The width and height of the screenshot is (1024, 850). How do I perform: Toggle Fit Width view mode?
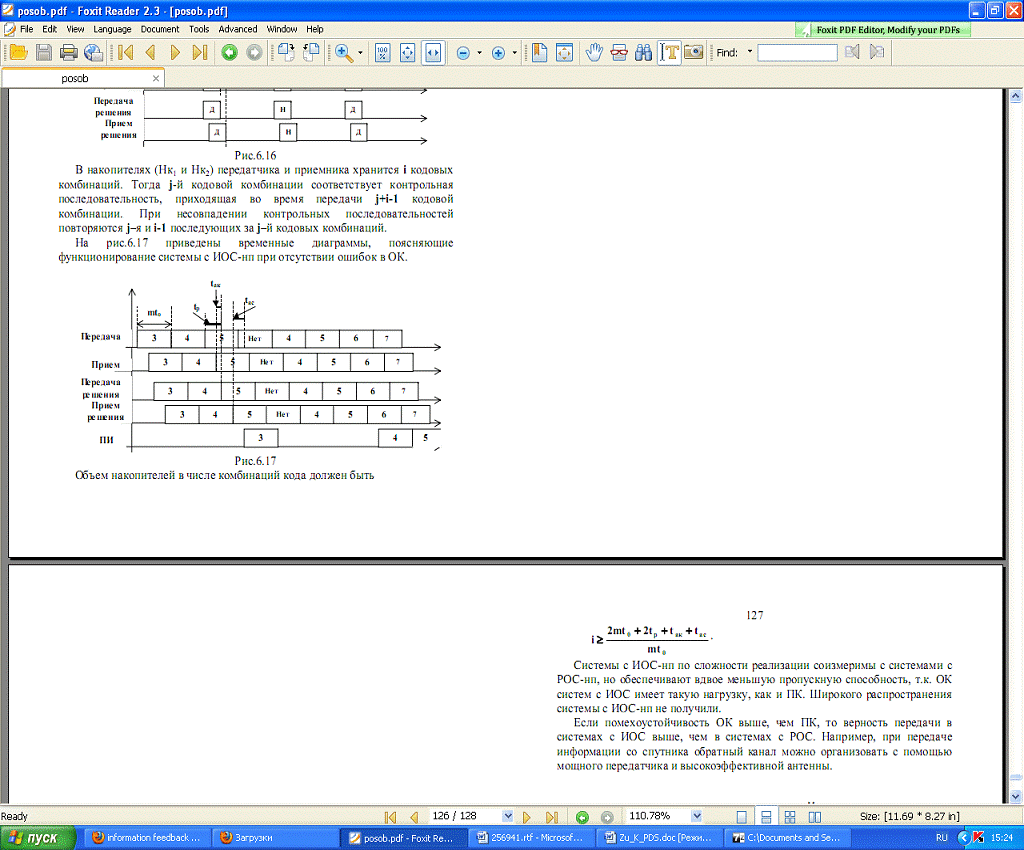433,52
